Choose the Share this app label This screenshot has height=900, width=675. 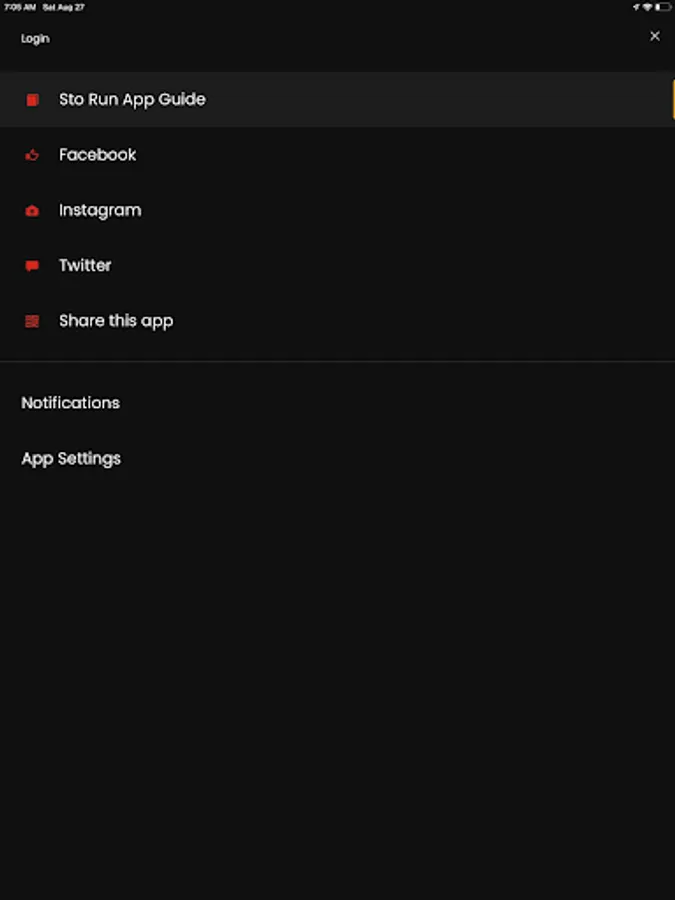point(116,321)
